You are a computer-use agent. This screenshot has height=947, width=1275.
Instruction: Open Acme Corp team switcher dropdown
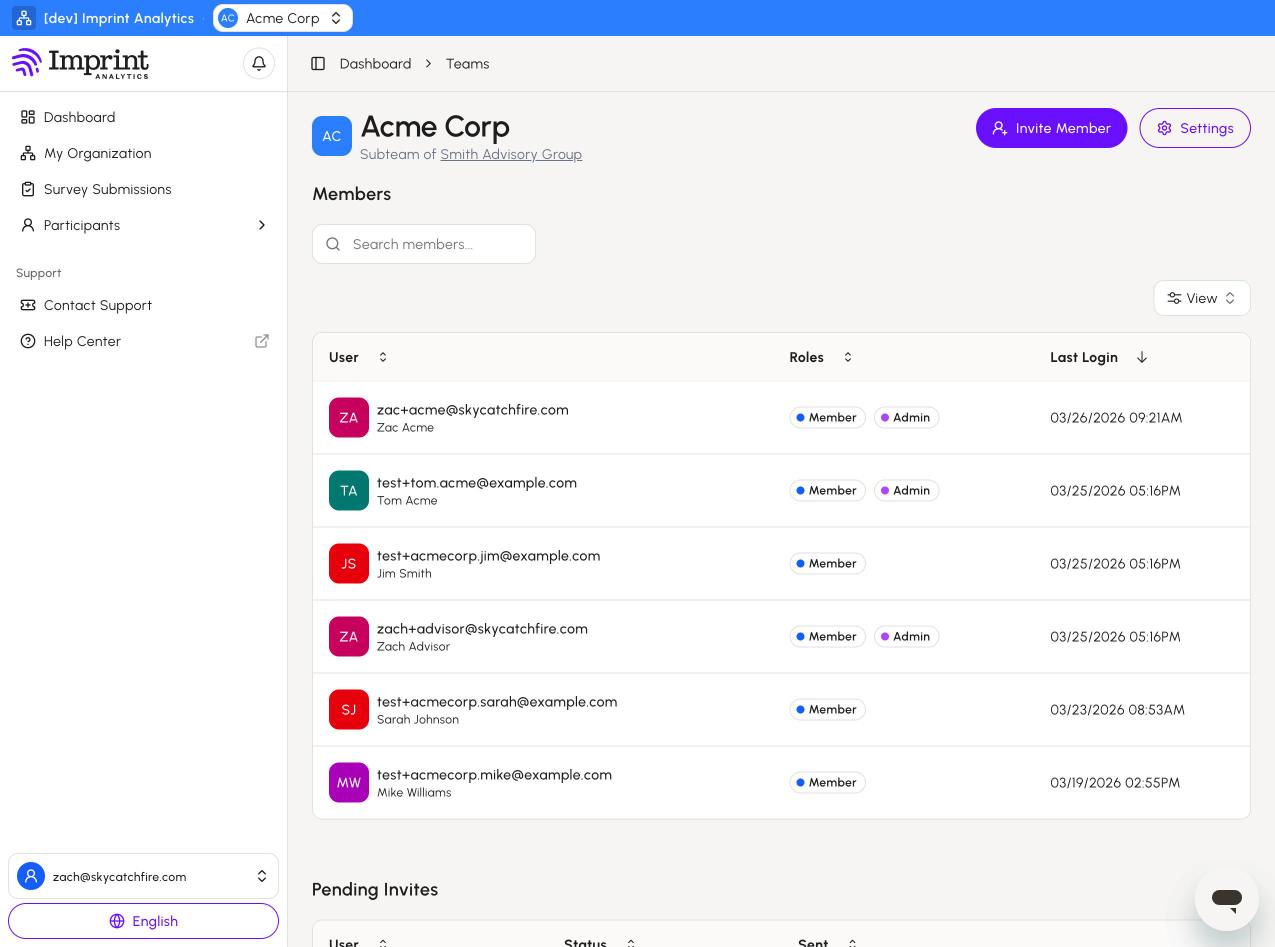point(283,18)
